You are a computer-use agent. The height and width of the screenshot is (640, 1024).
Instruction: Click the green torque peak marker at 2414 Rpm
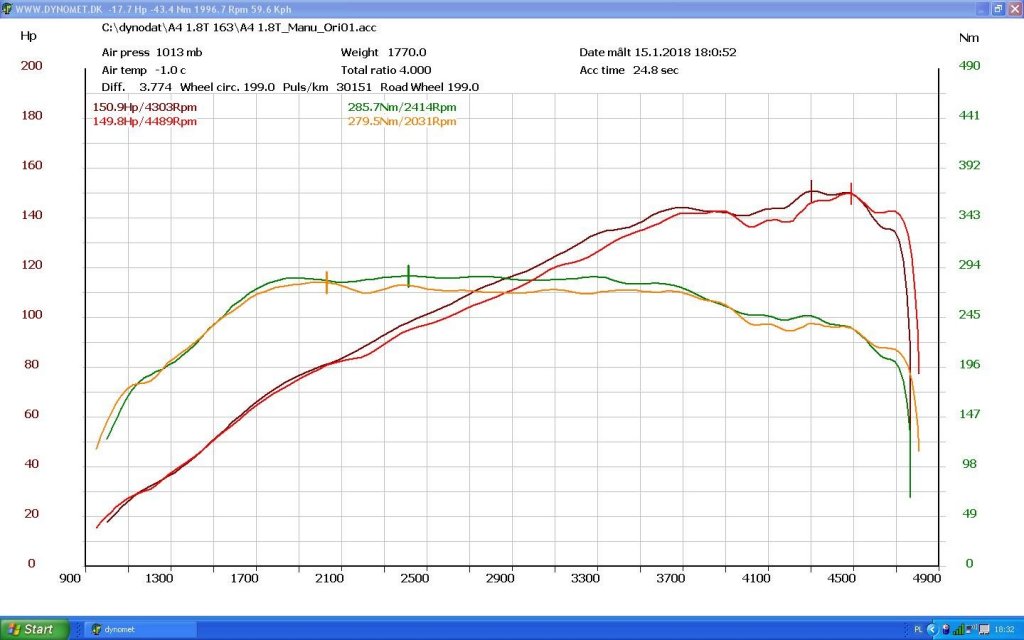point(408,276)
